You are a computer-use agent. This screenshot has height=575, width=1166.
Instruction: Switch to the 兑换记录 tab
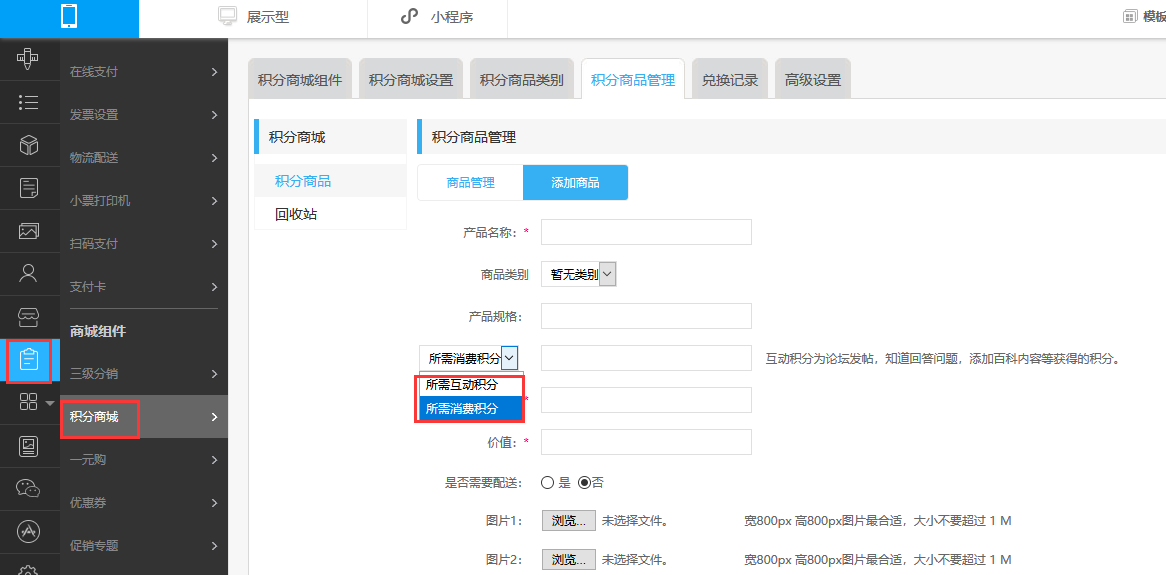tap(729, 80)
